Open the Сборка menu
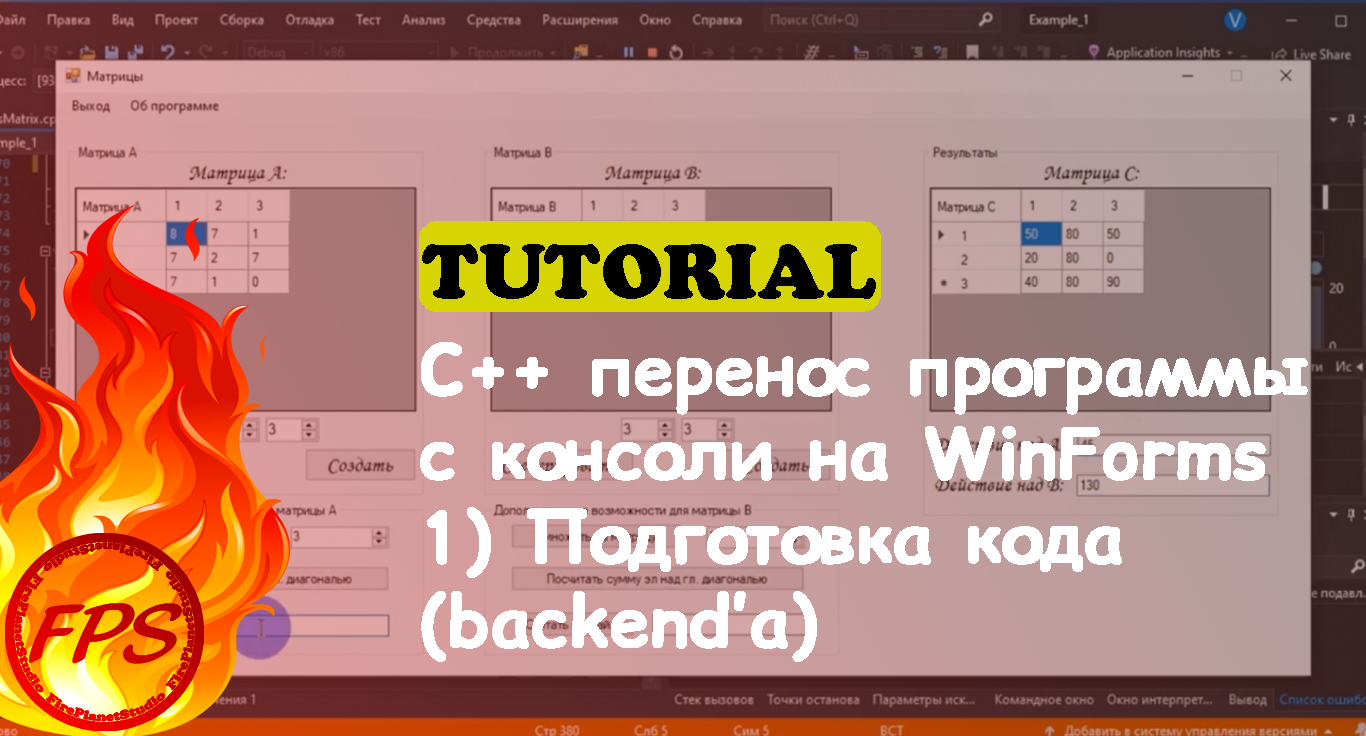Image resolution: width=1366 pixels, height=736 pixels. tap(241, 19)
